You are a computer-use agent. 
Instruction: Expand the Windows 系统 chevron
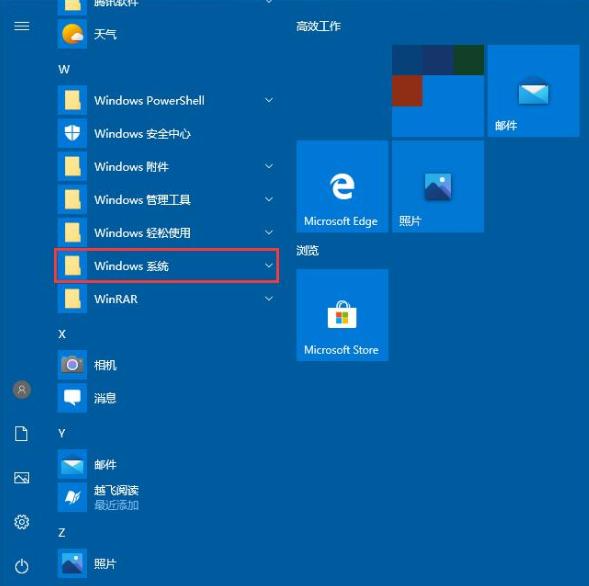click(269, 266)
